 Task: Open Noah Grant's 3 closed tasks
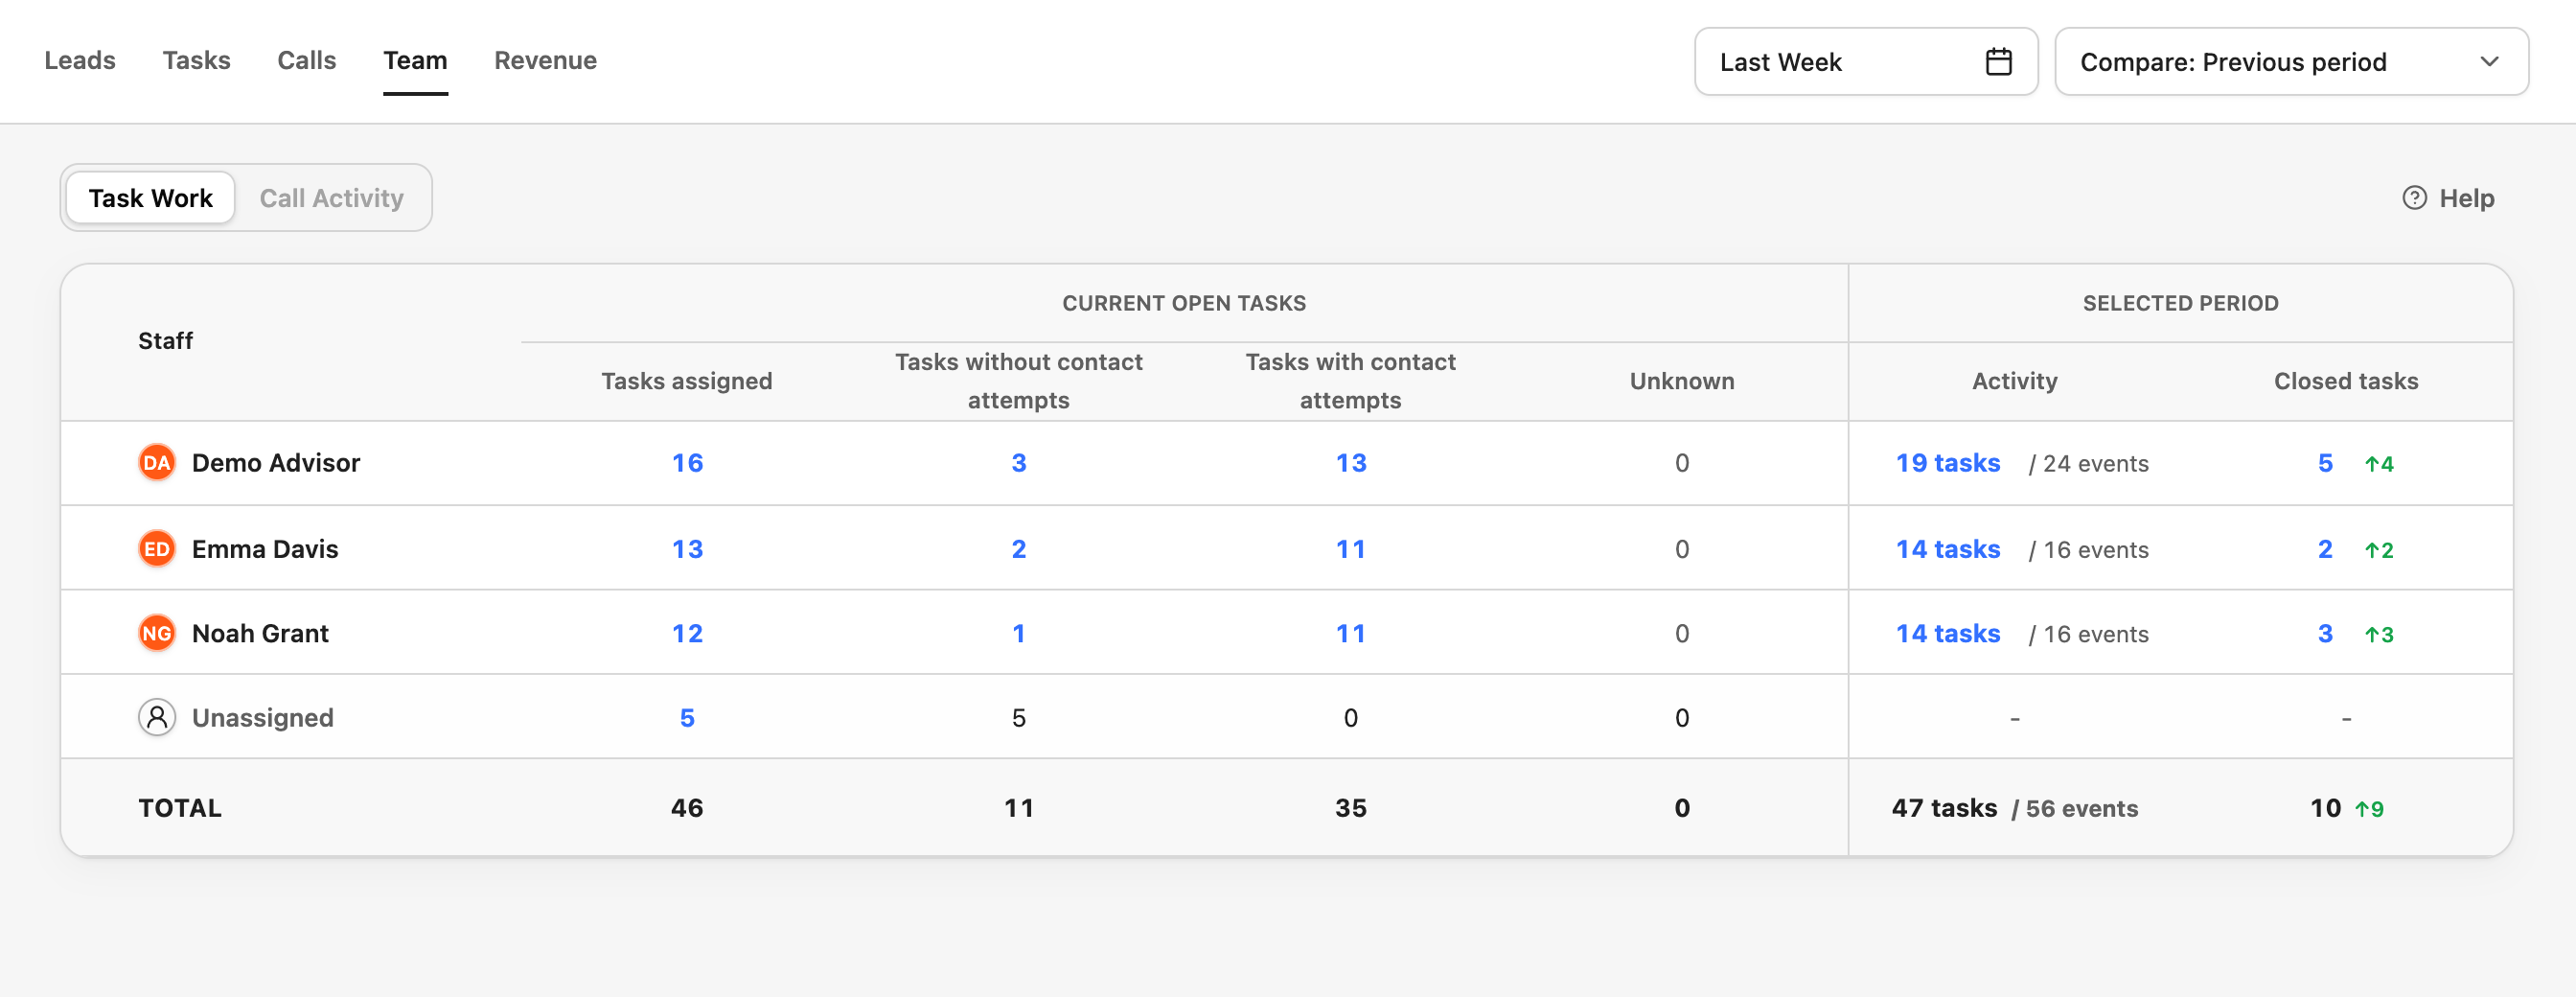[x=2325, y=633]
